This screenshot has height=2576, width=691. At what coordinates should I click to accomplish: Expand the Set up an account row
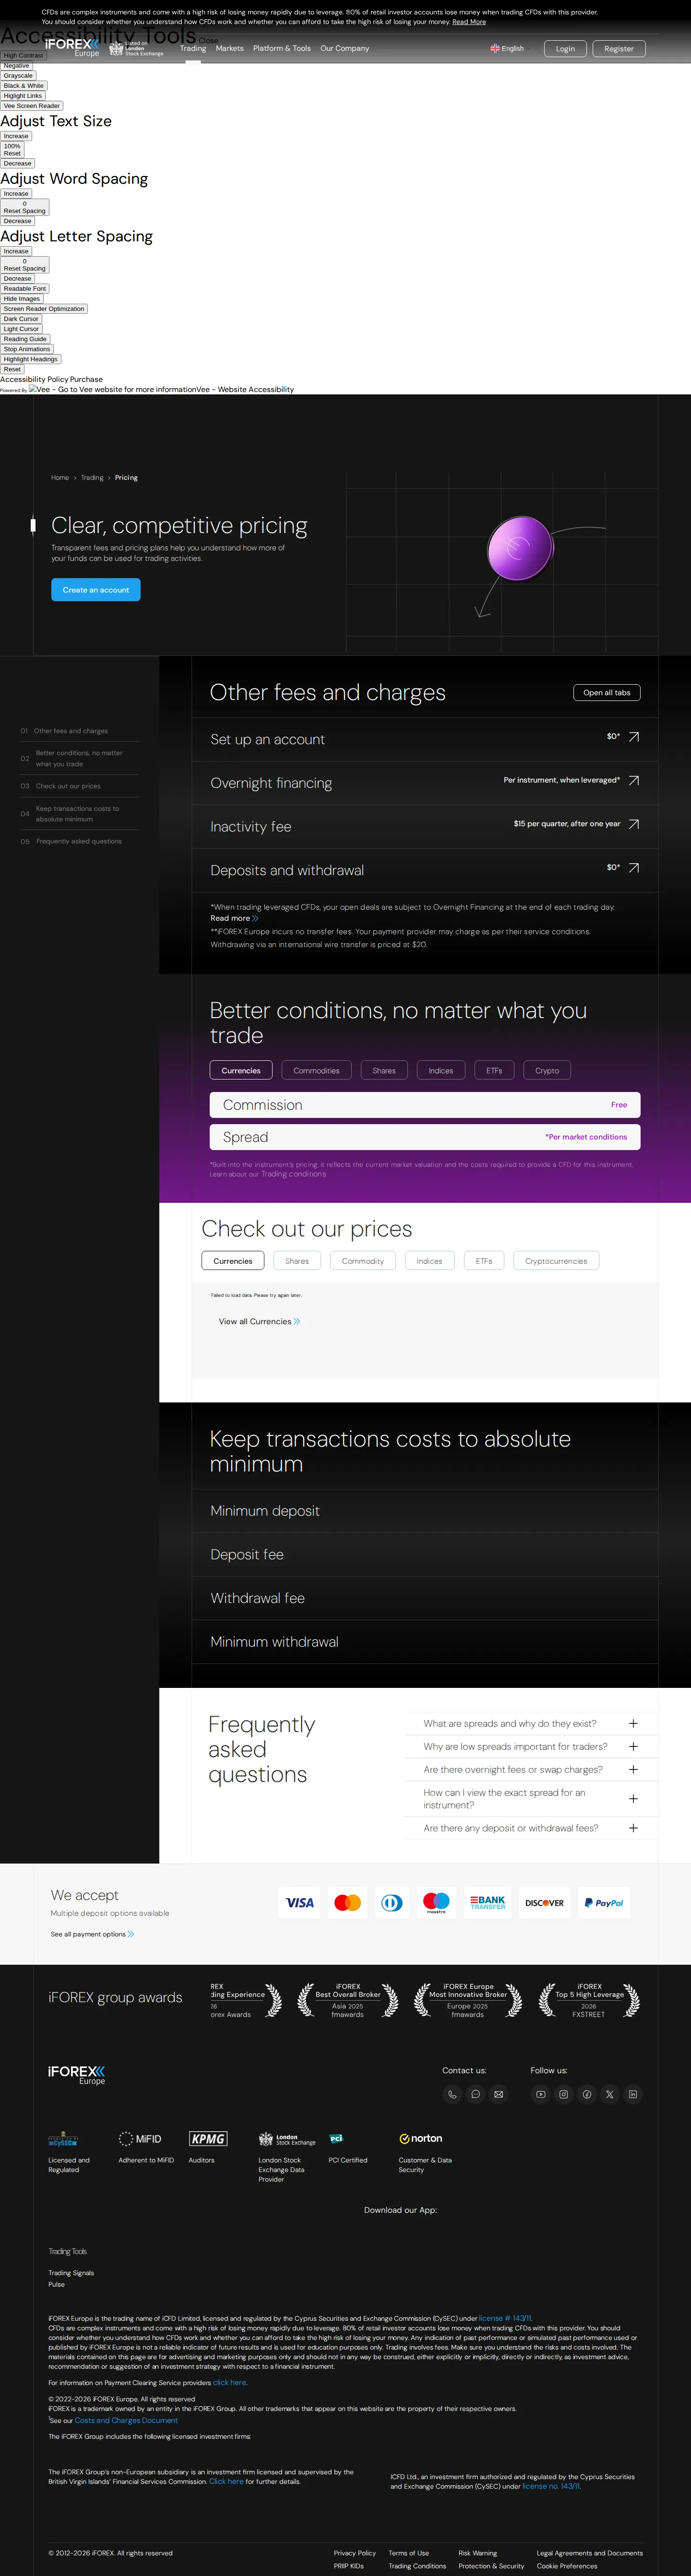pos(425,739)
